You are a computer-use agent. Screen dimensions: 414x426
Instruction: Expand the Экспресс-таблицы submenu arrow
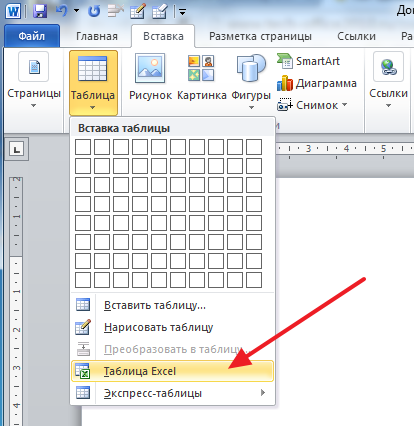click(263, 393)
